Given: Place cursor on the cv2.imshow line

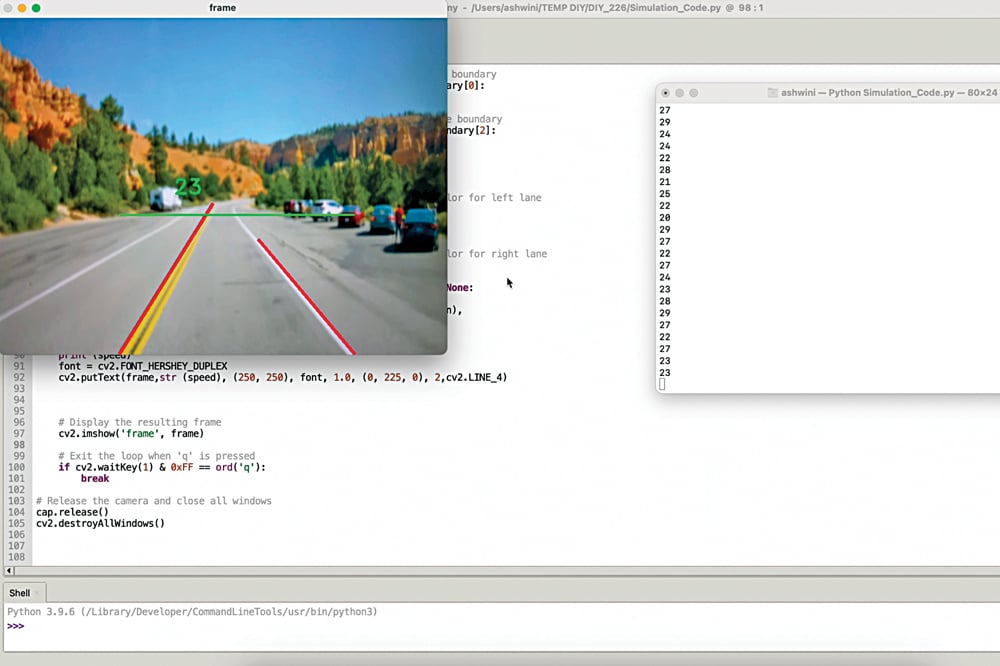Looking at the screenshot, I should tap(130, 434).
